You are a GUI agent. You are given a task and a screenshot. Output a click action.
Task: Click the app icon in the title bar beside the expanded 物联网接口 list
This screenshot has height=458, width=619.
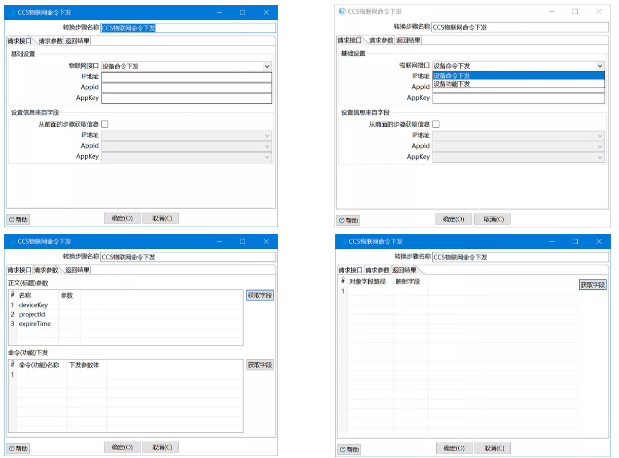click(x=343, y=11)
